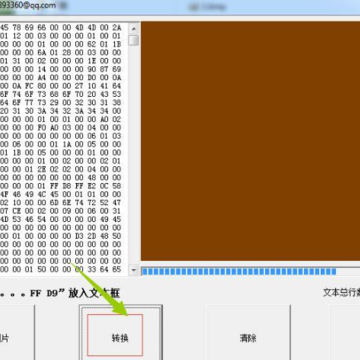
Task: Click hex row ending D3 2D 48 50
Action: coord(60,236)
